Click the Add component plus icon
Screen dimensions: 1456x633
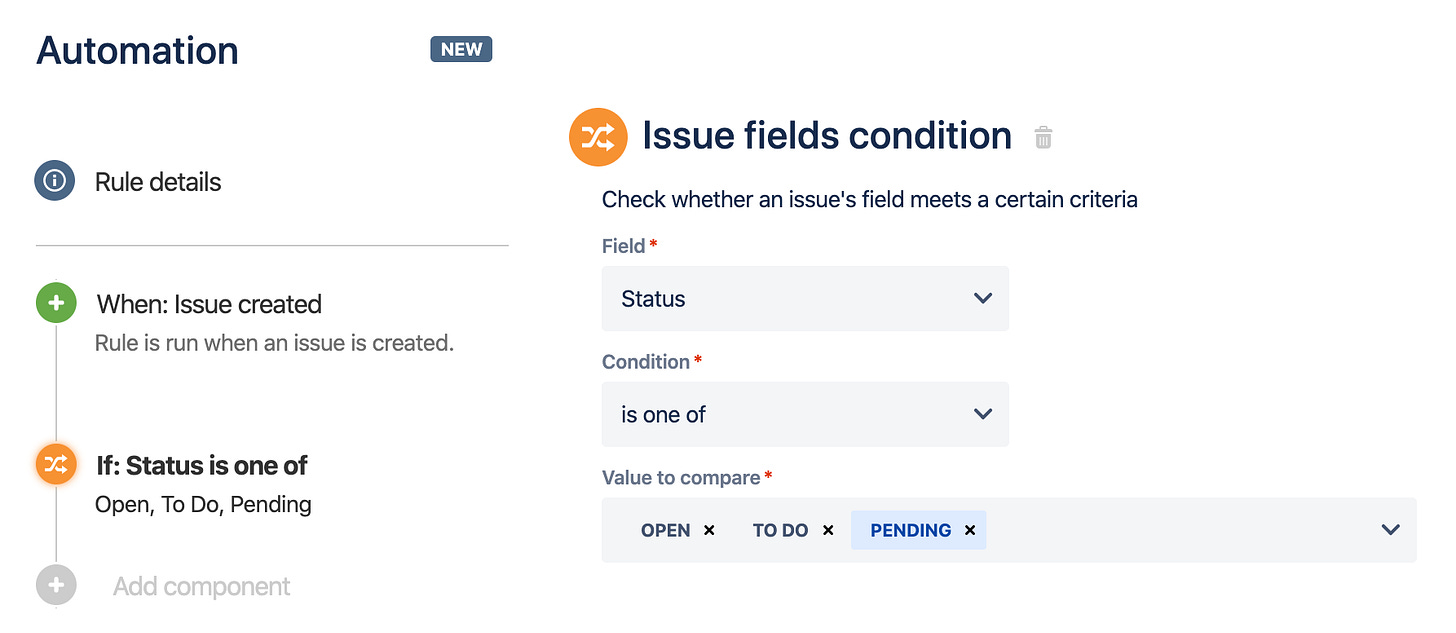(56, 584)
